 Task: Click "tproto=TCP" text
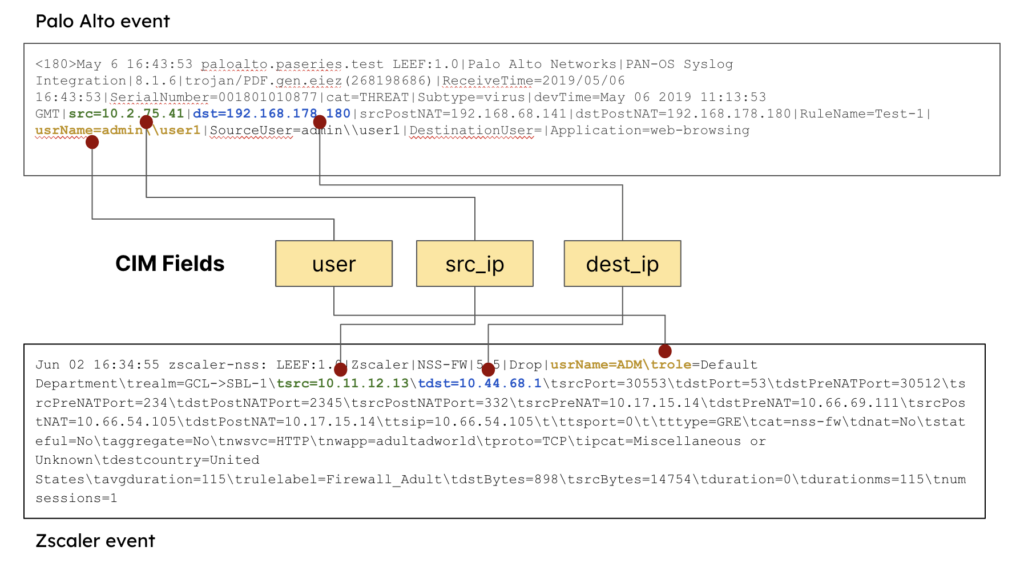pos(526,441)
